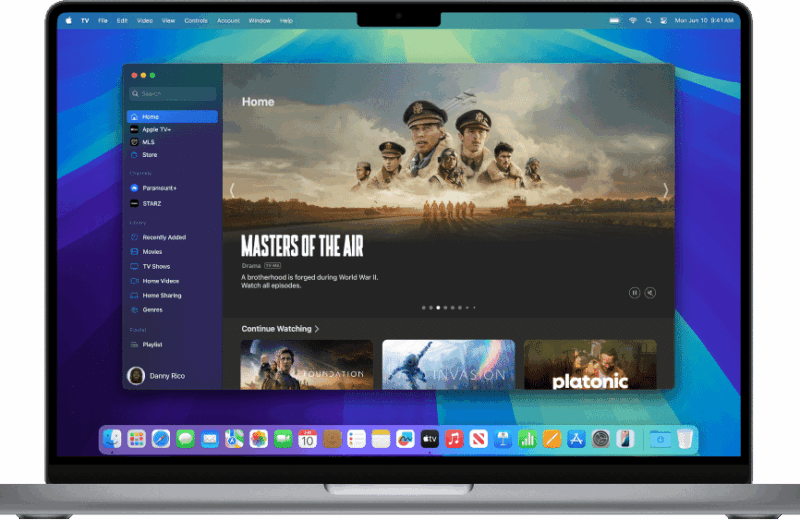Click the Masters of the Air title

pos(302,246)
